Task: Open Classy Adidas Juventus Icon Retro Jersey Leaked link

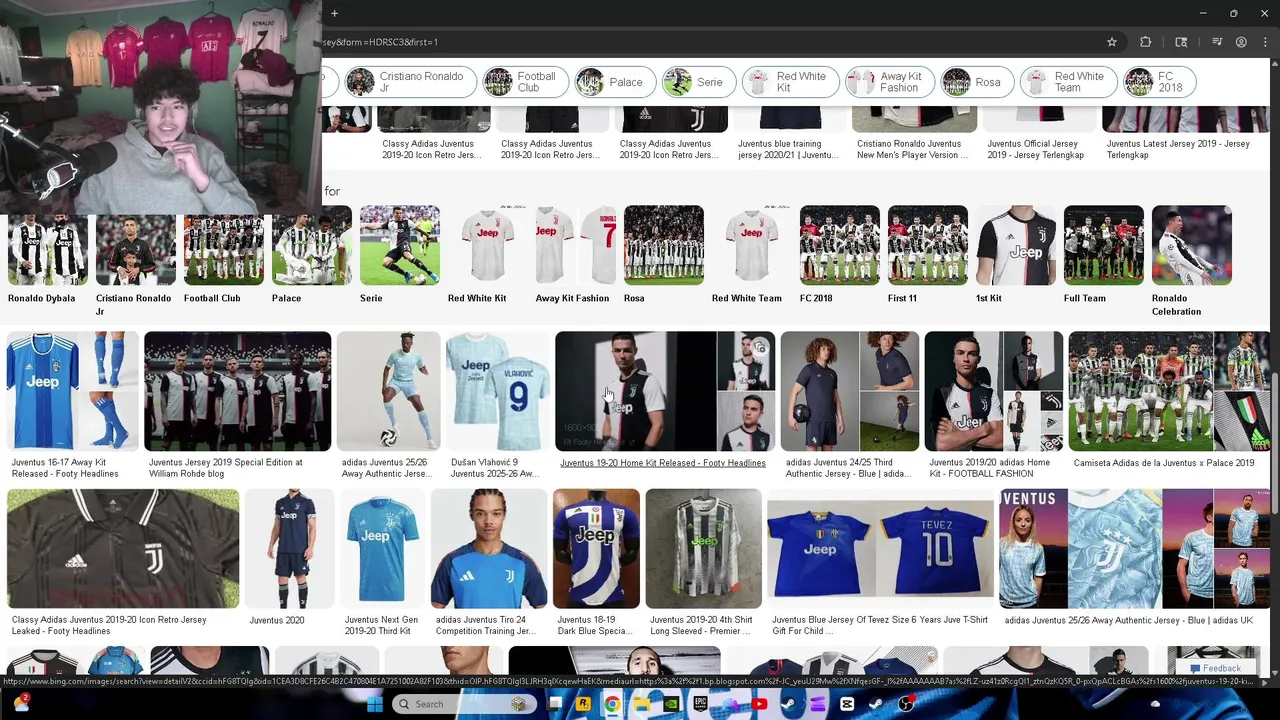Action: coord(109,625)
